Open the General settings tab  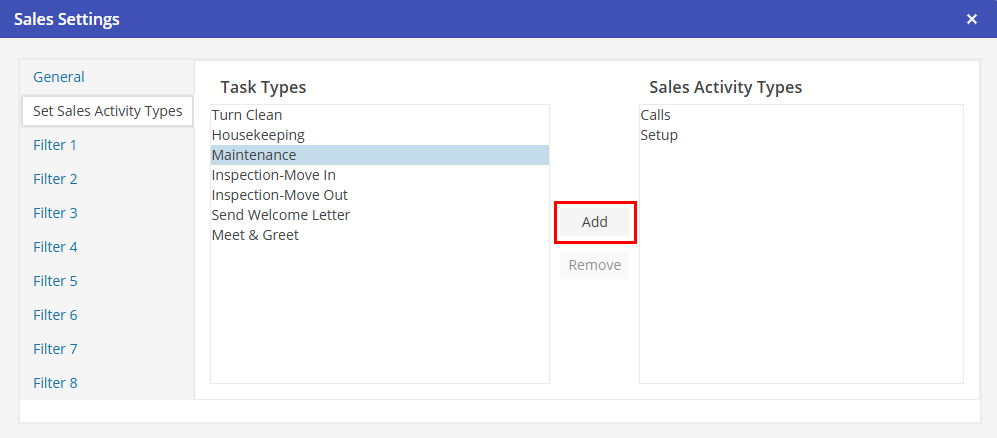59,77
